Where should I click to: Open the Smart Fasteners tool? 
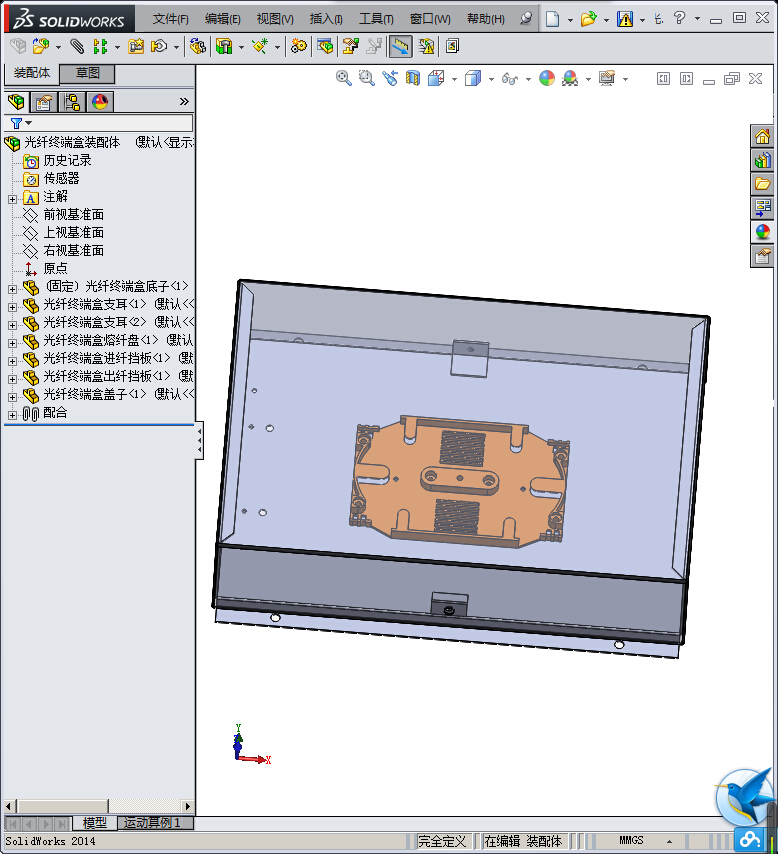click(136, 46)
